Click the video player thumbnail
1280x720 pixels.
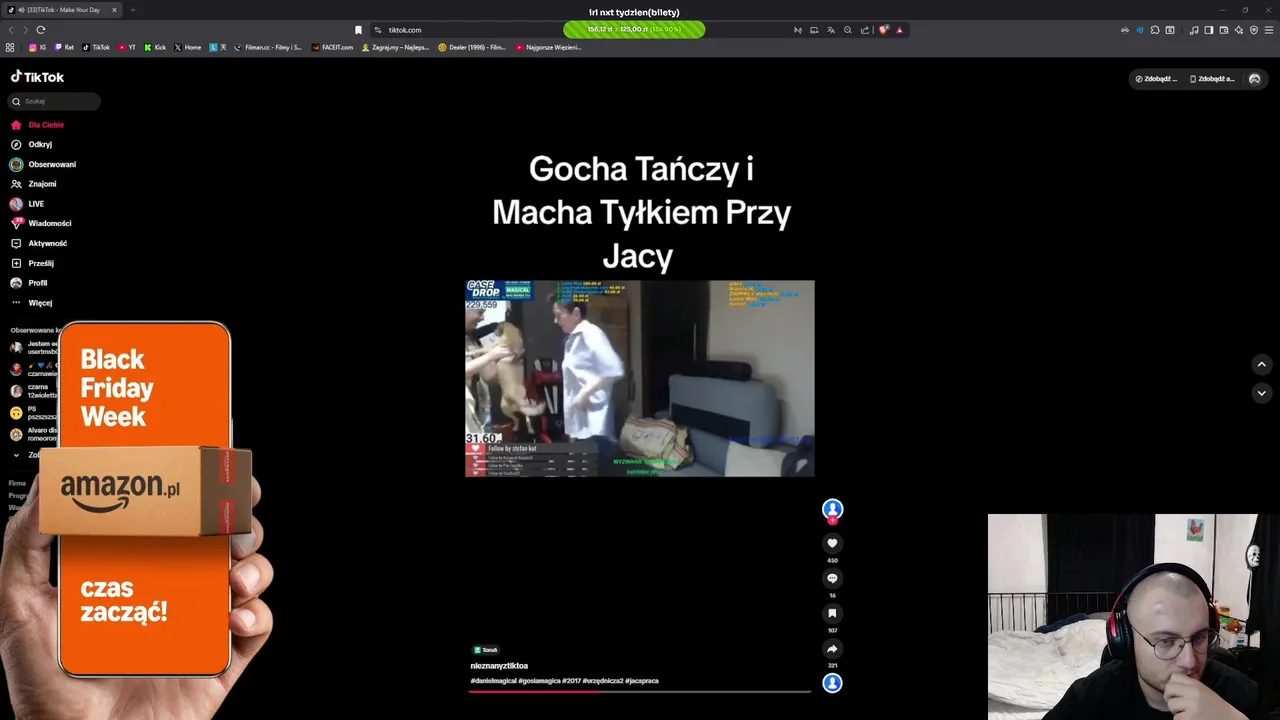[x=640, y=378]
